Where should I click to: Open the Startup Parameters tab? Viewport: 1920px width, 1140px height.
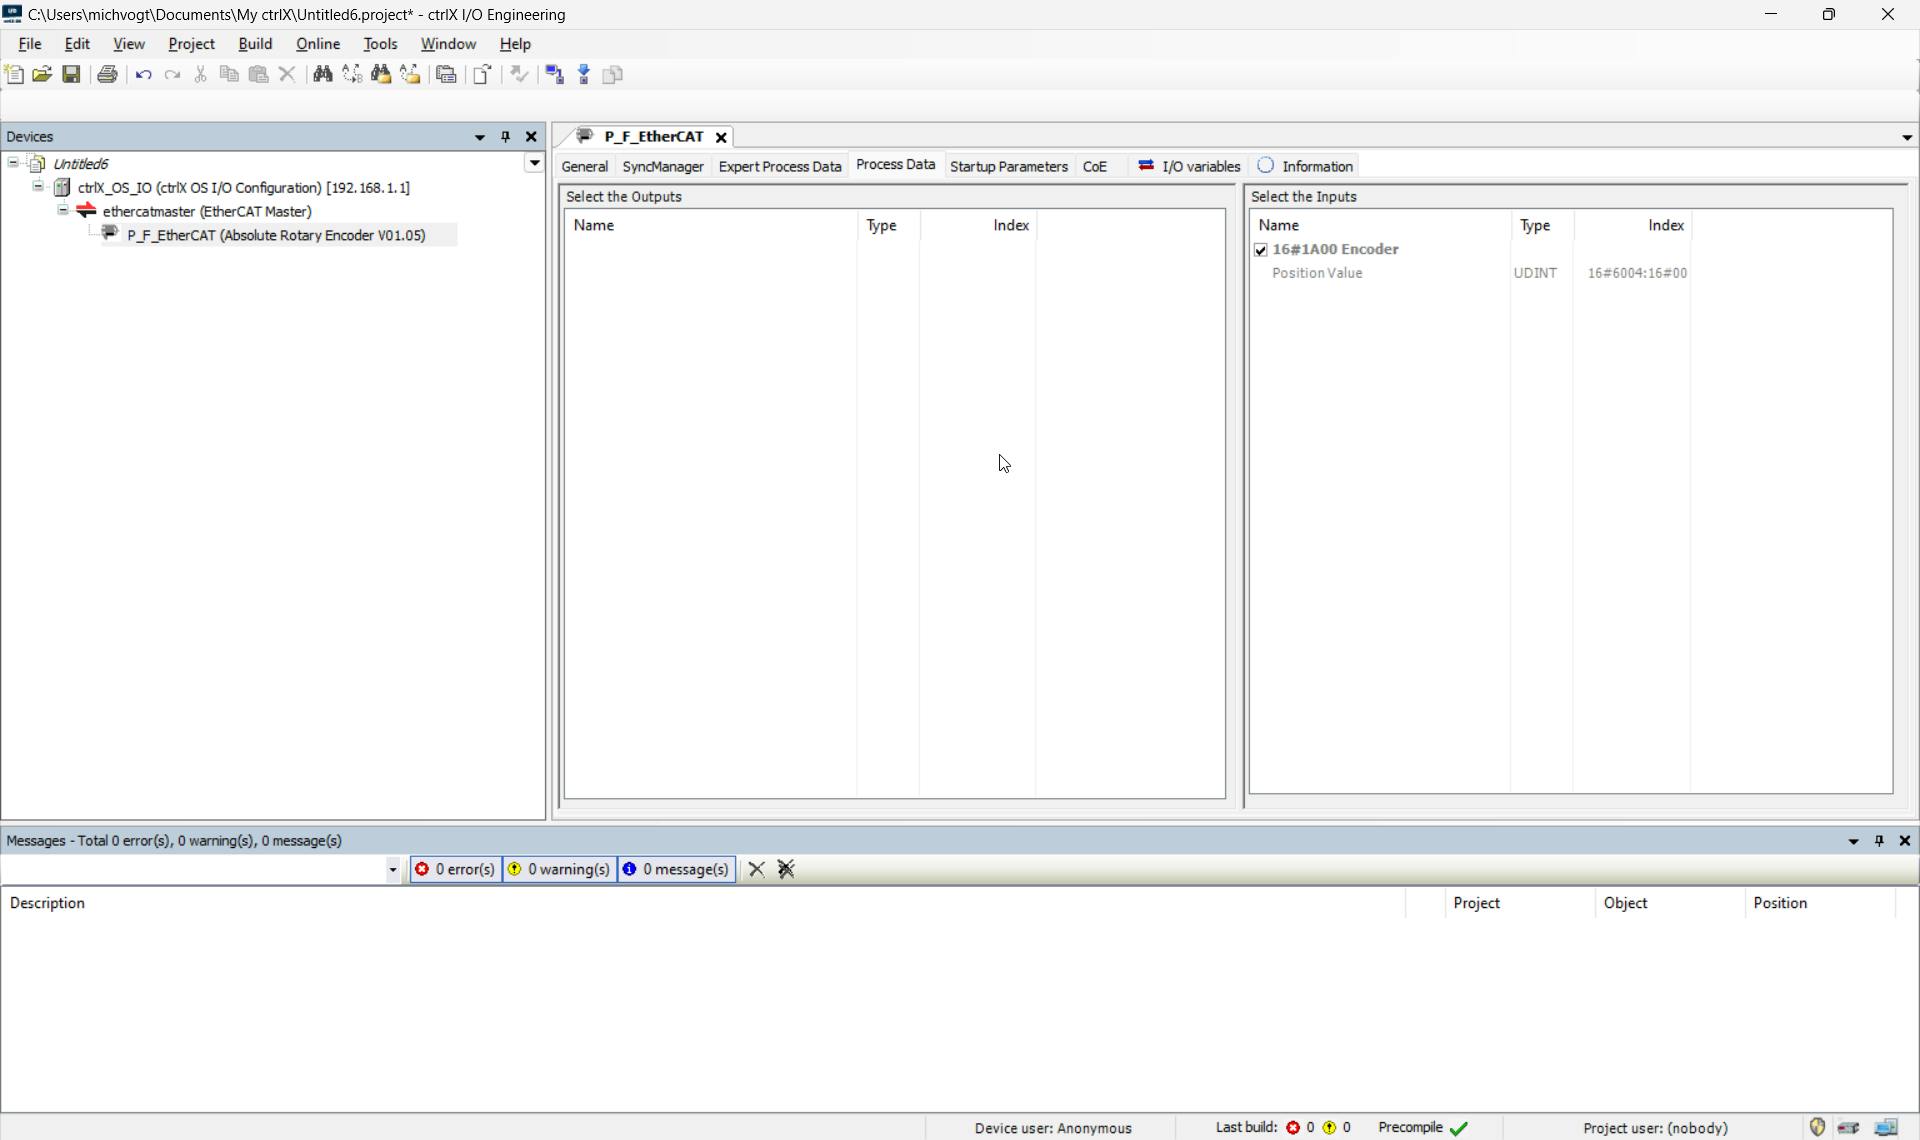1008,167
